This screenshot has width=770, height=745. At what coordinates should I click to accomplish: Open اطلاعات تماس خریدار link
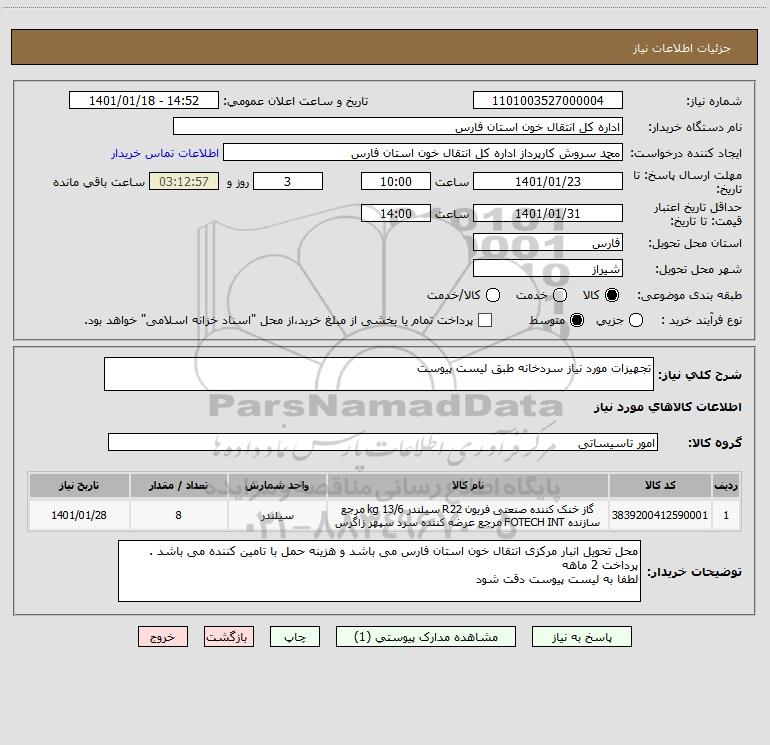(x=165, y=153)
